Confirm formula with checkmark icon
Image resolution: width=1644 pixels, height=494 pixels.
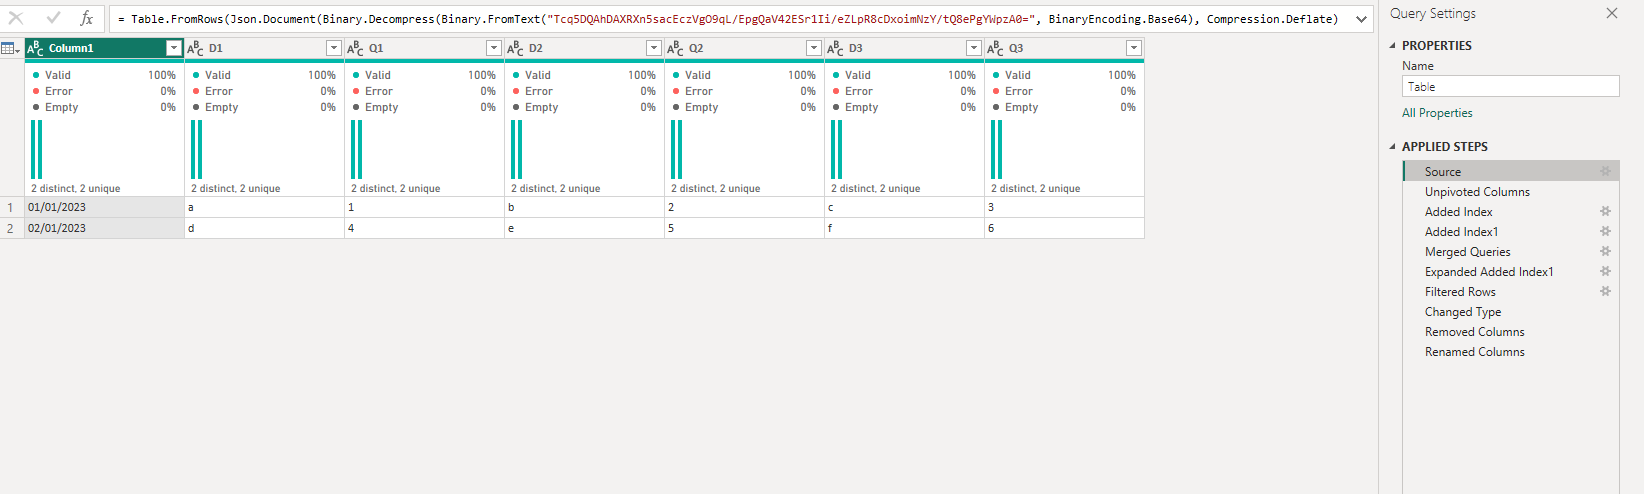[53, 18]
